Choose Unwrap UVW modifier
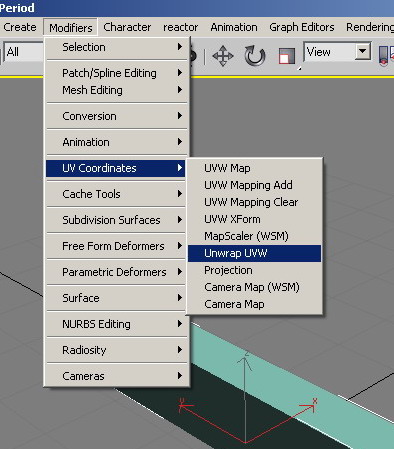The height and width of the screenshot is (449, 394). click(254, 253)
